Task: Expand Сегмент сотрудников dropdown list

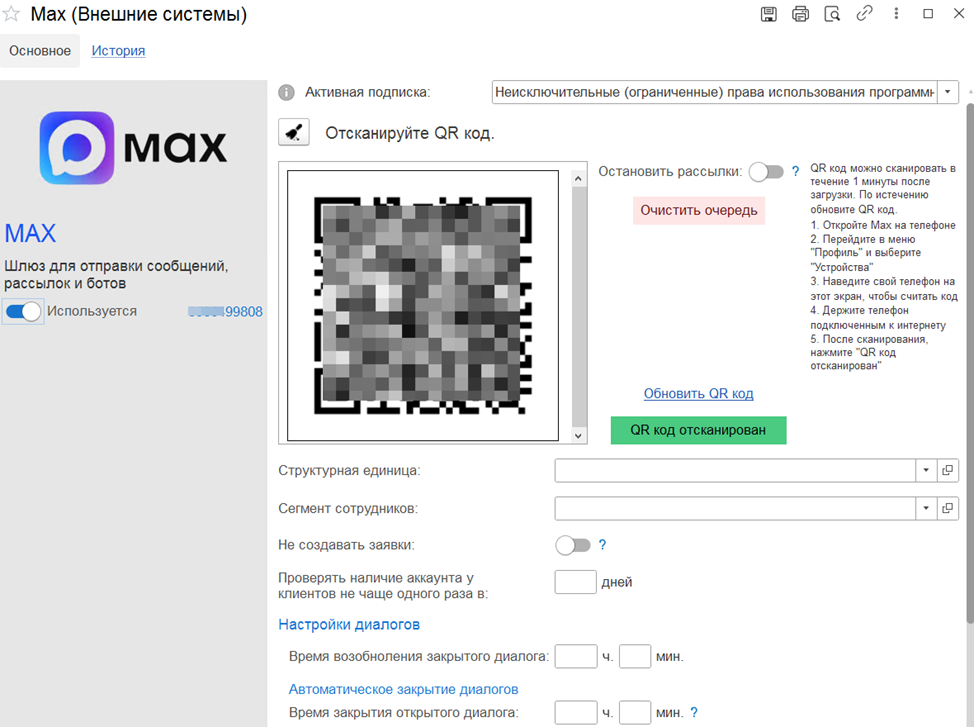Action: coord(926,508)
